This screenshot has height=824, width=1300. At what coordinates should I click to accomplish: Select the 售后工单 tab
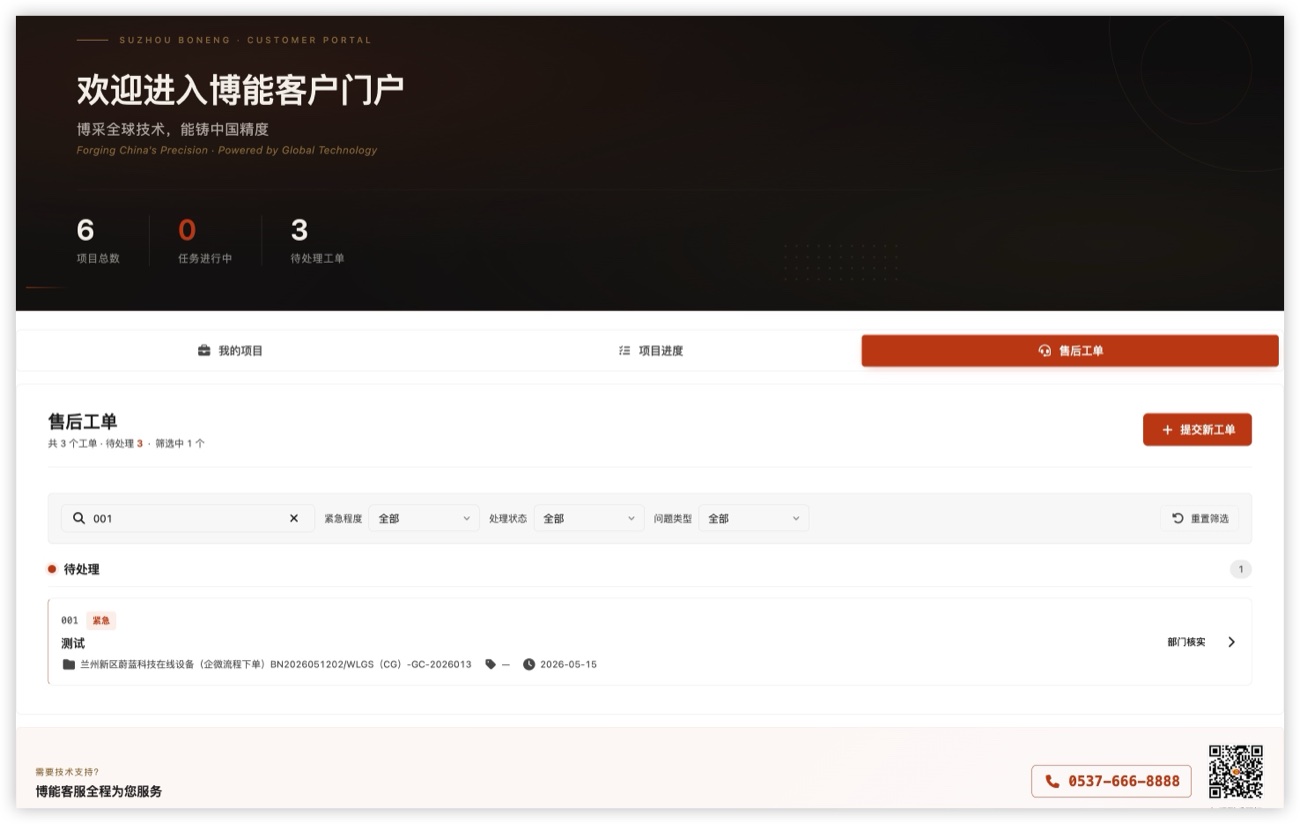click(1070, 351)
